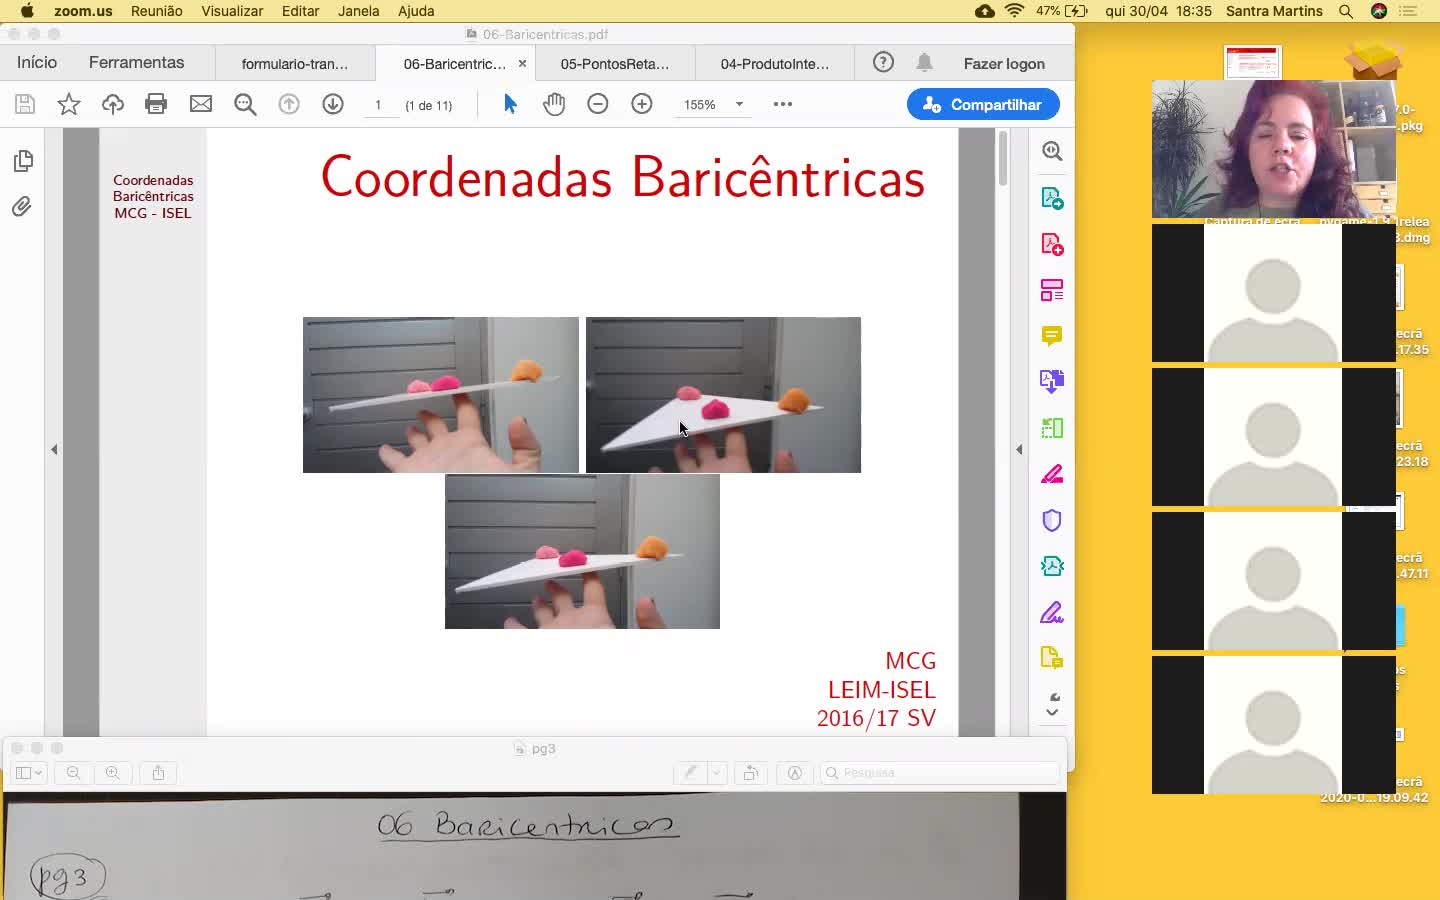Open Organize Pages tool icon
The image size is (1440, 900).
point(1052,290)
